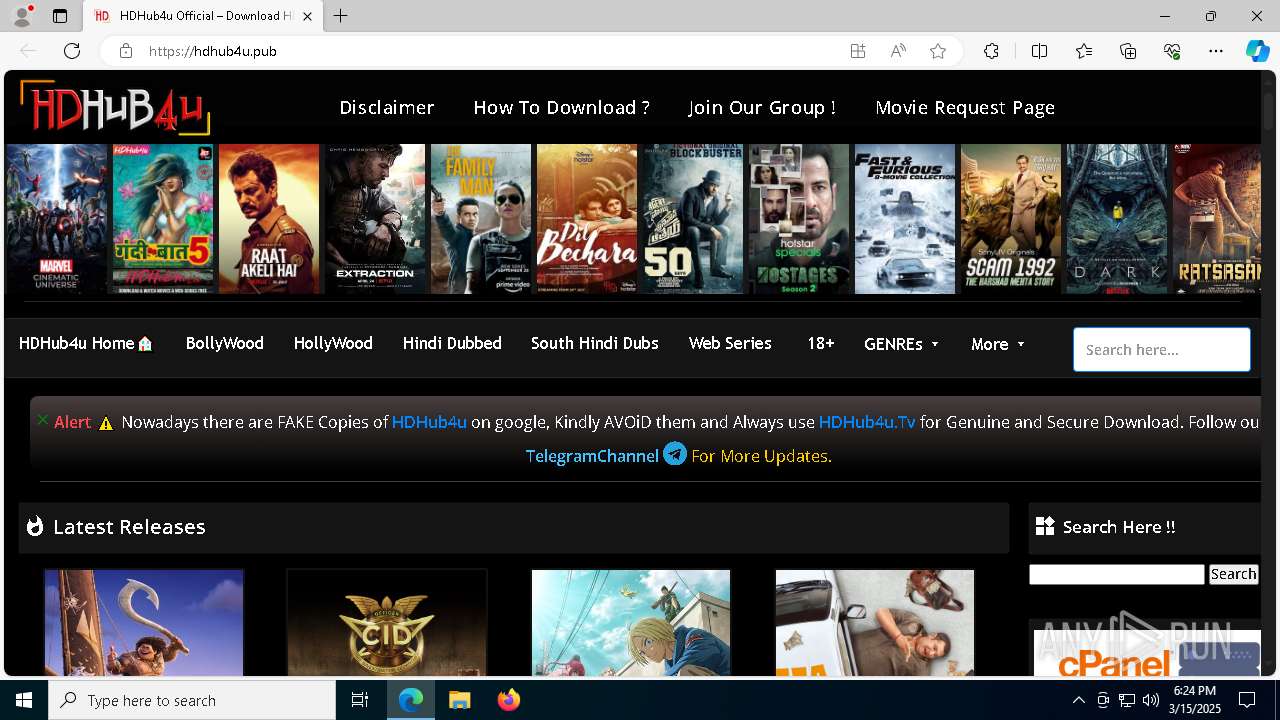This screenshot has height=720, width=1280.
Task: Open the Web Series category
Action: tap(730, 343)
